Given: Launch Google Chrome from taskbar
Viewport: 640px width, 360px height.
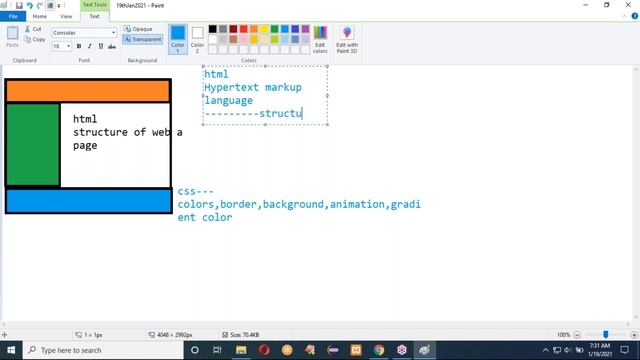Looking at the screenshot, I should click(379, 350).
